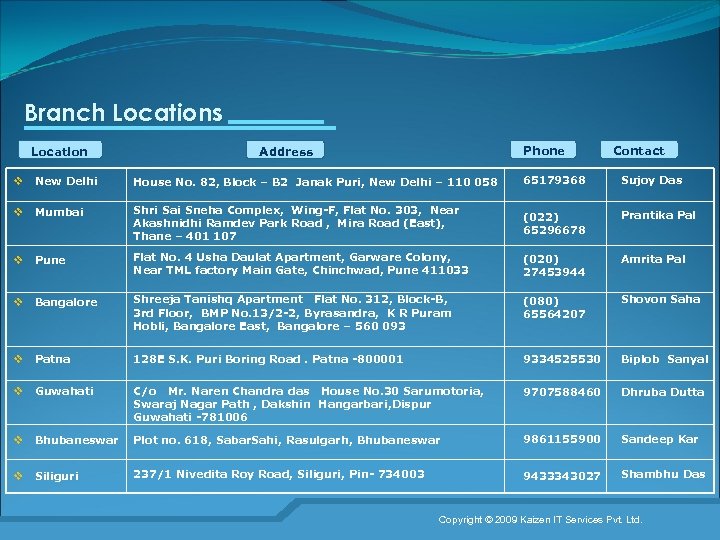
Task: Select the 'Mumbai' location text
Action: click(59, 212)
